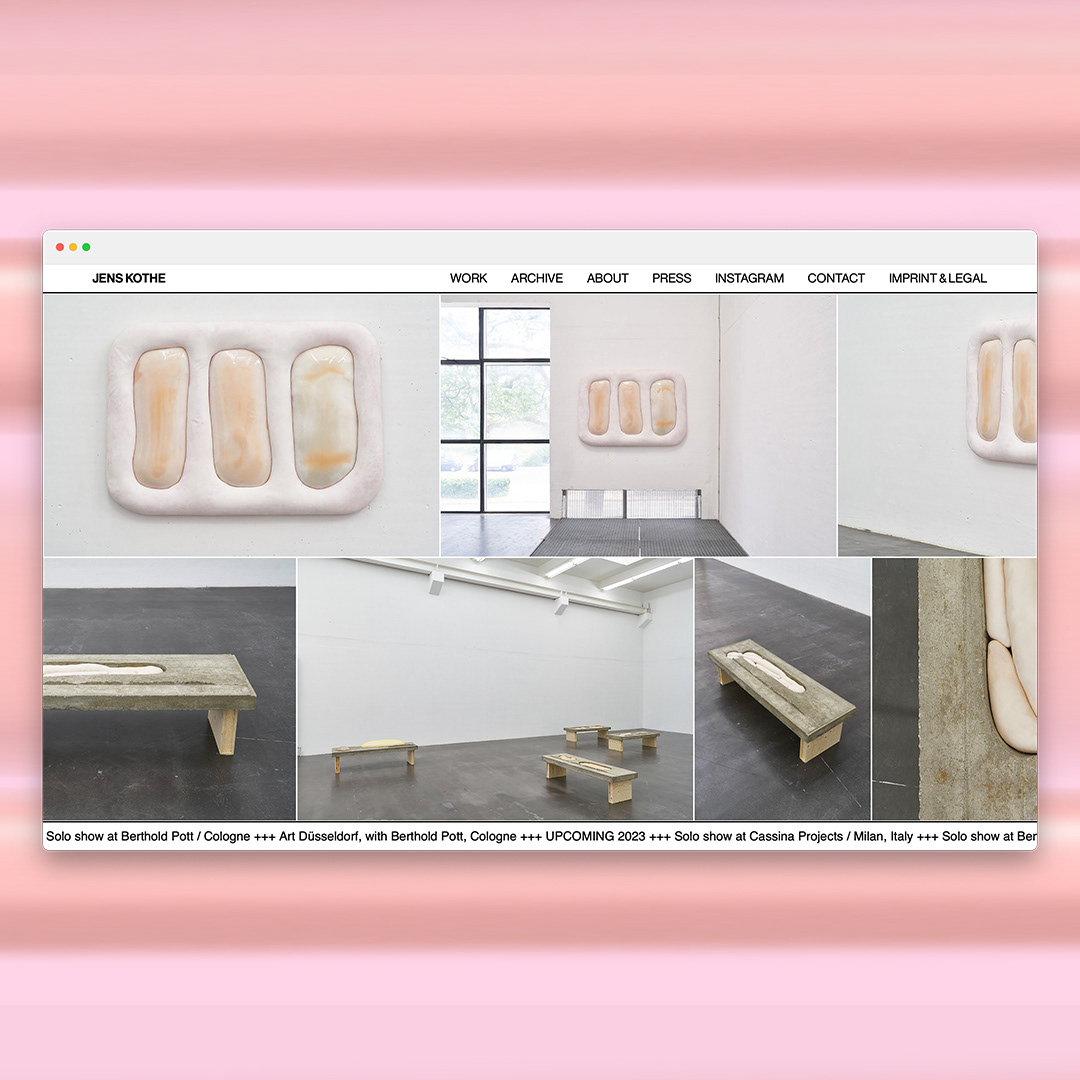Open gallery view with window and wall sculpture
The width and height of the screenshot is (1080, 1080).
coord(638,425)
